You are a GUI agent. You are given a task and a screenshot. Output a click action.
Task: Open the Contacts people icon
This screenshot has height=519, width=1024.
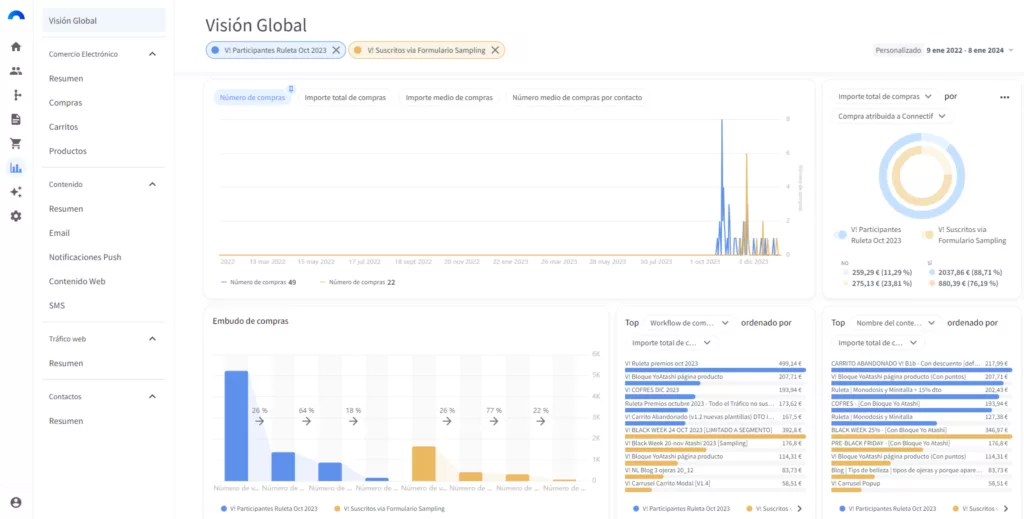coord(16,71)
